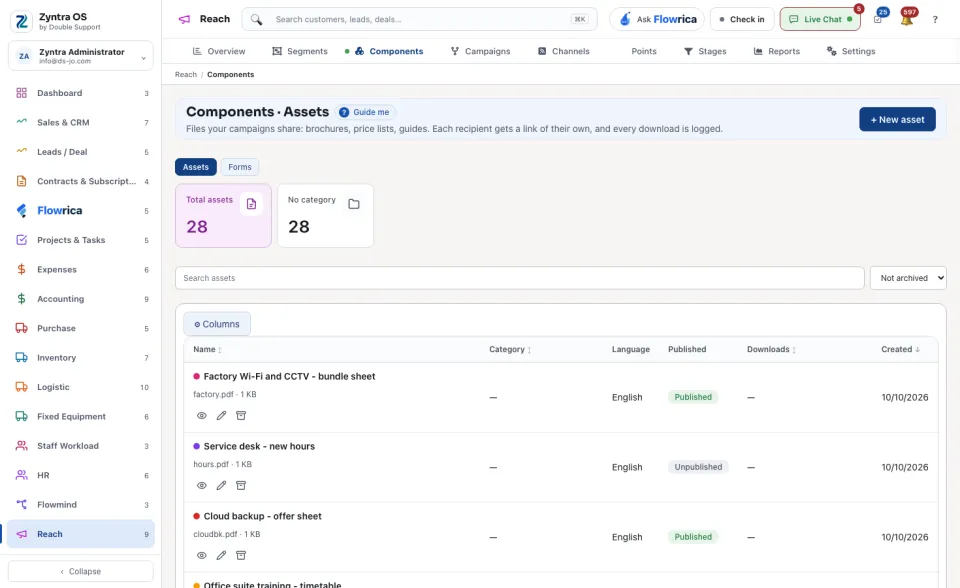This screenshot has width=960, height=588.
Task: Preview the Factory Wi-Fi and CCTV asset
Action: [201, 415]
